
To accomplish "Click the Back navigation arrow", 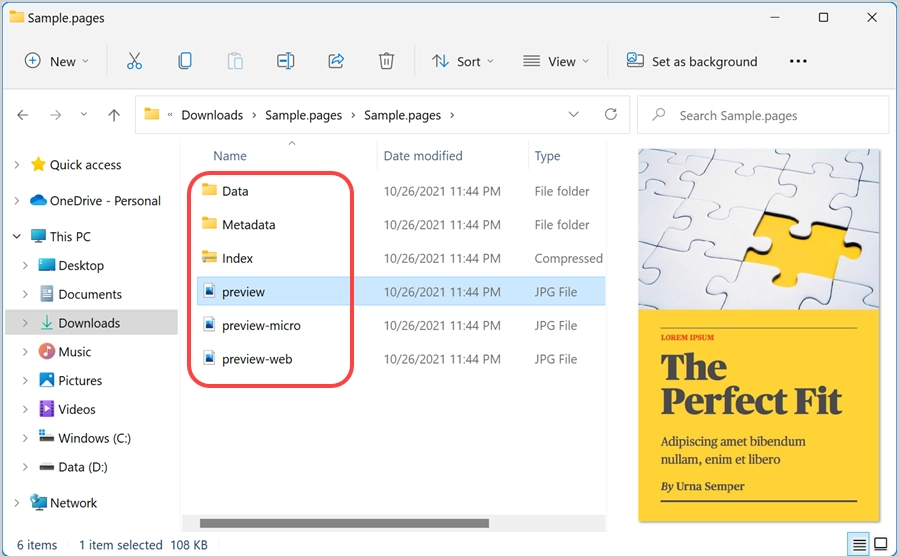I will pyautogui.click(x=23, y=115).
